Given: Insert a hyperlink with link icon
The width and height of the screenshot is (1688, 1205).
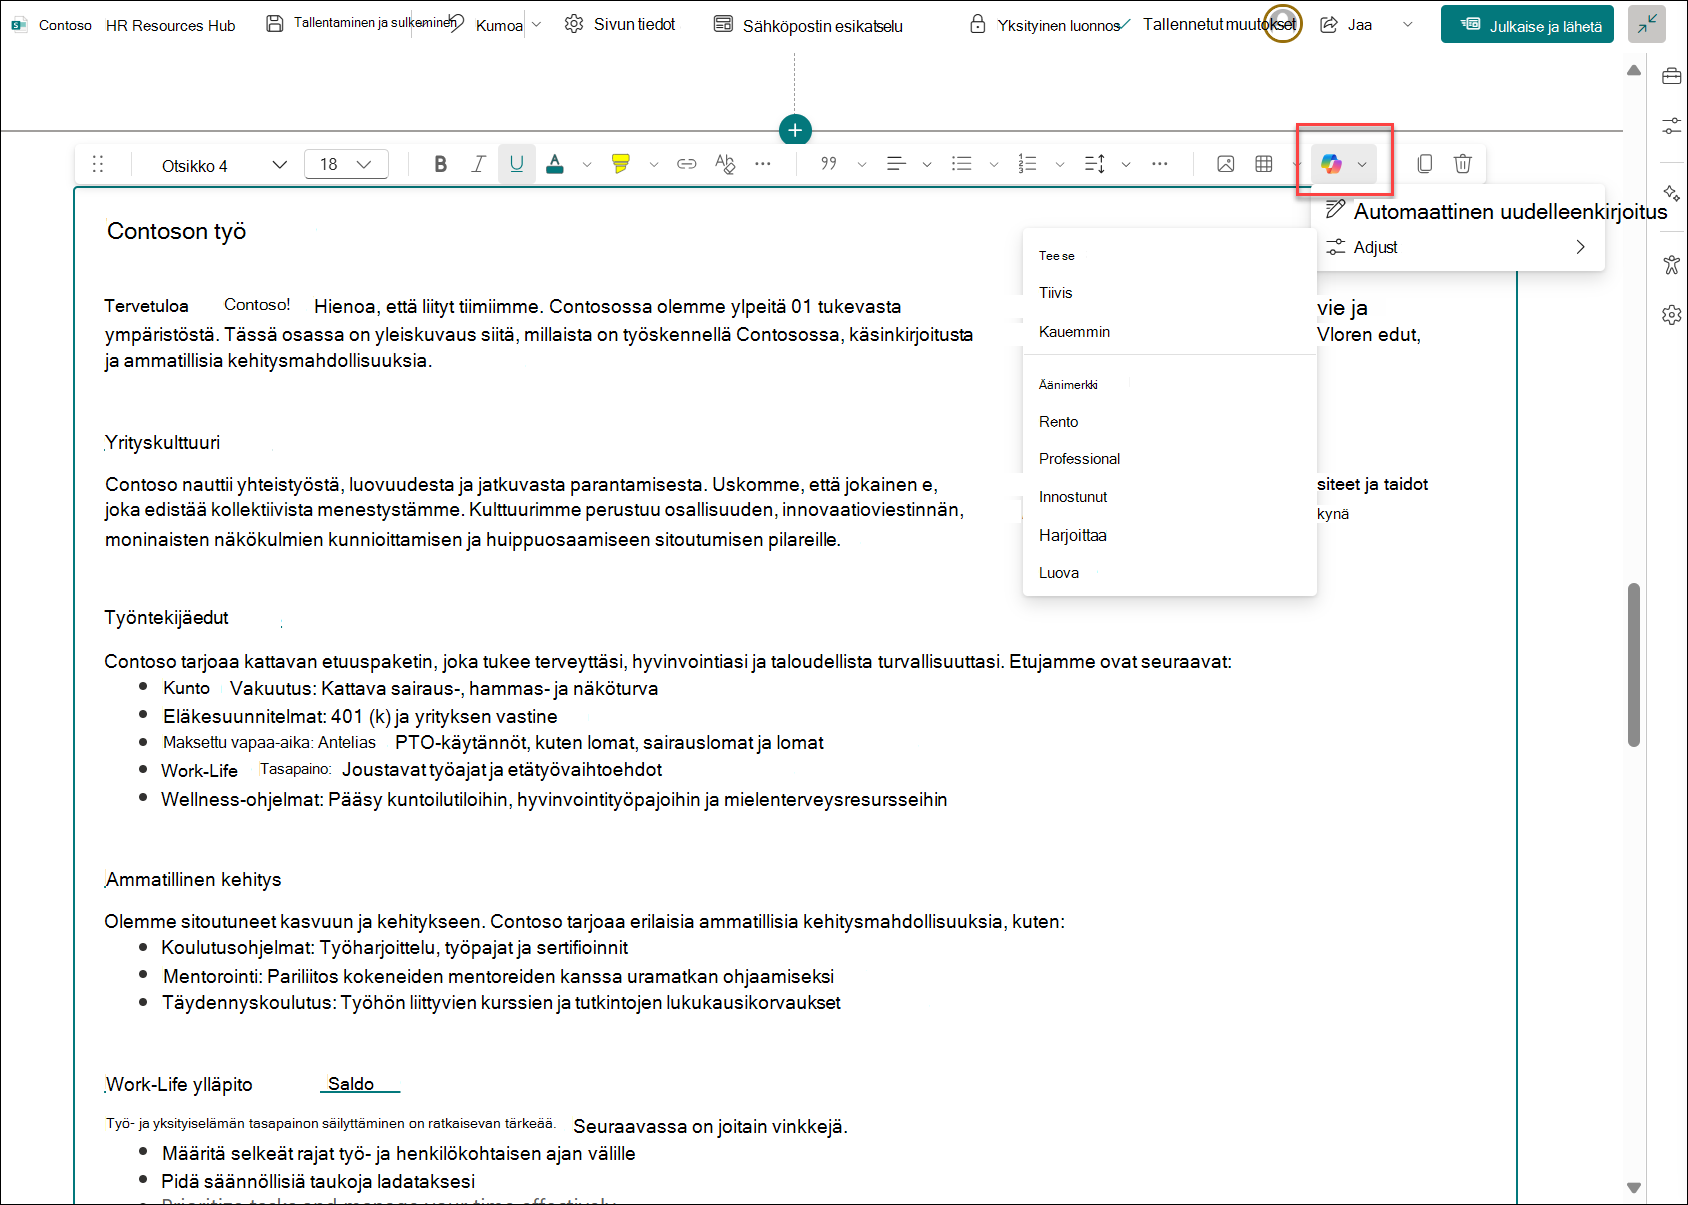Looking at the screenshot, I should click(687, 164).
